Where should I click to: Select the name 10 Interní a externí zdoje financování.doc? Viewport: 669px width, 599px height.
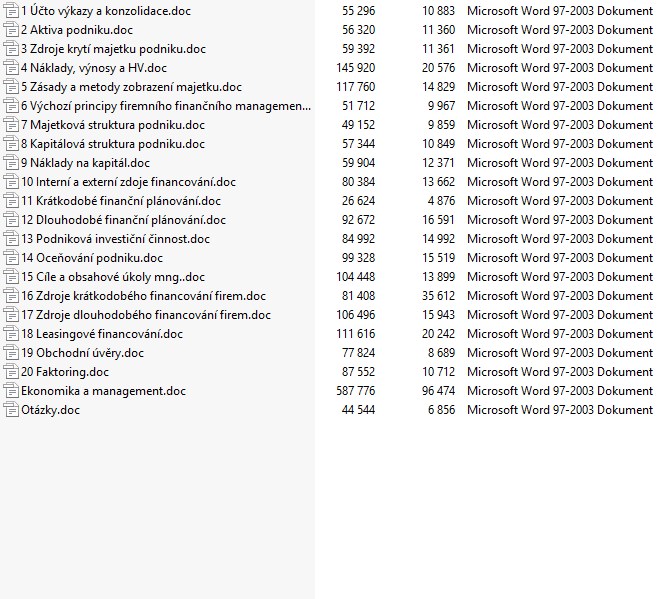click(x=128, y=182)
